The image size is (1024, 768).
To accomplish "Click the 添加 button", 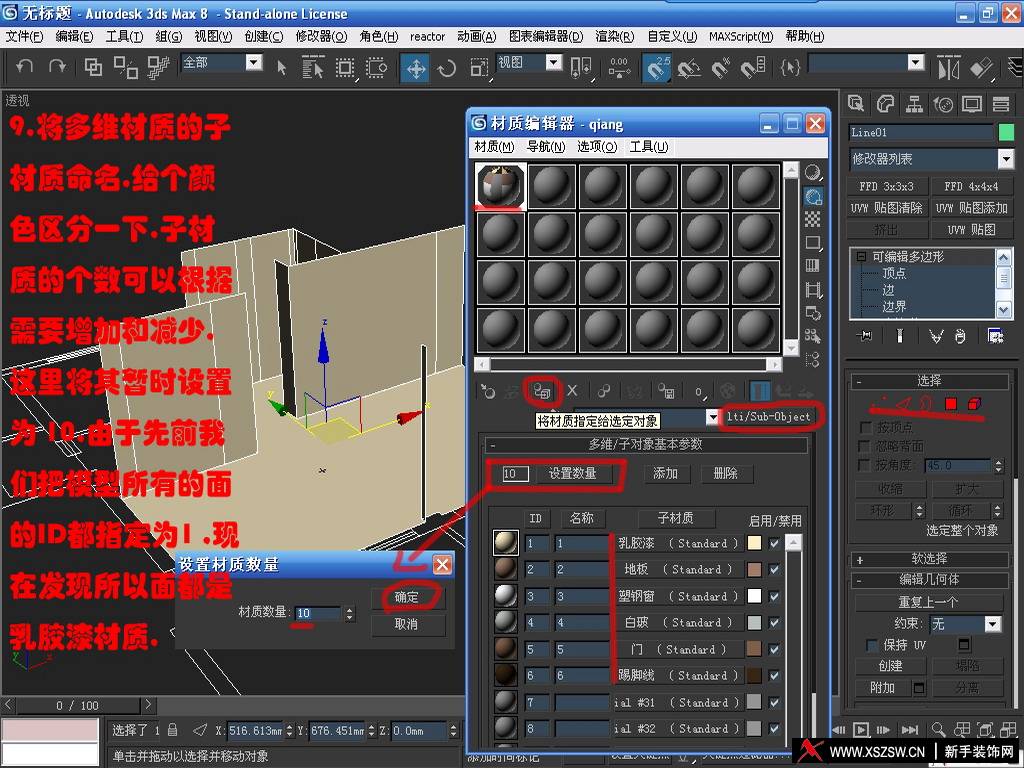I will (x=665, y=473).
